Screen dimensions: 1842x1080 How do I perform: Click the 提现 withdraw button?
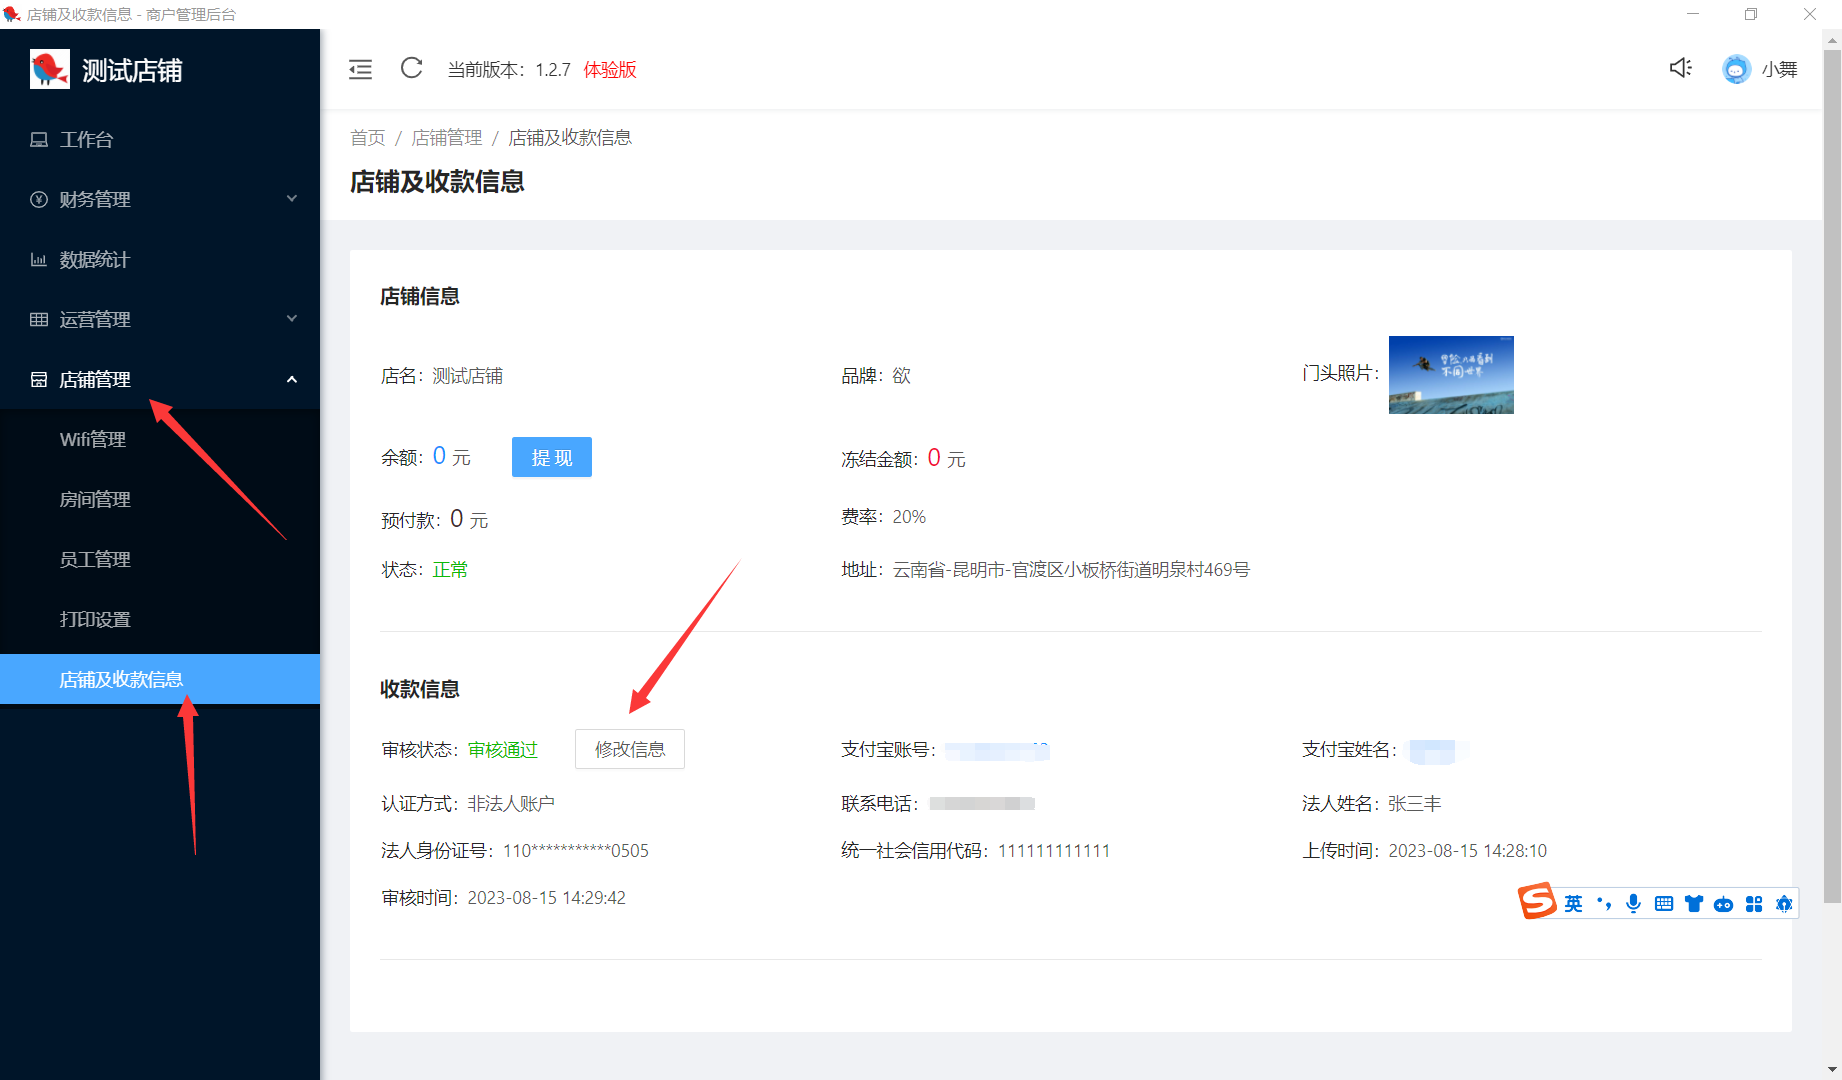click(x=551, y=457)
